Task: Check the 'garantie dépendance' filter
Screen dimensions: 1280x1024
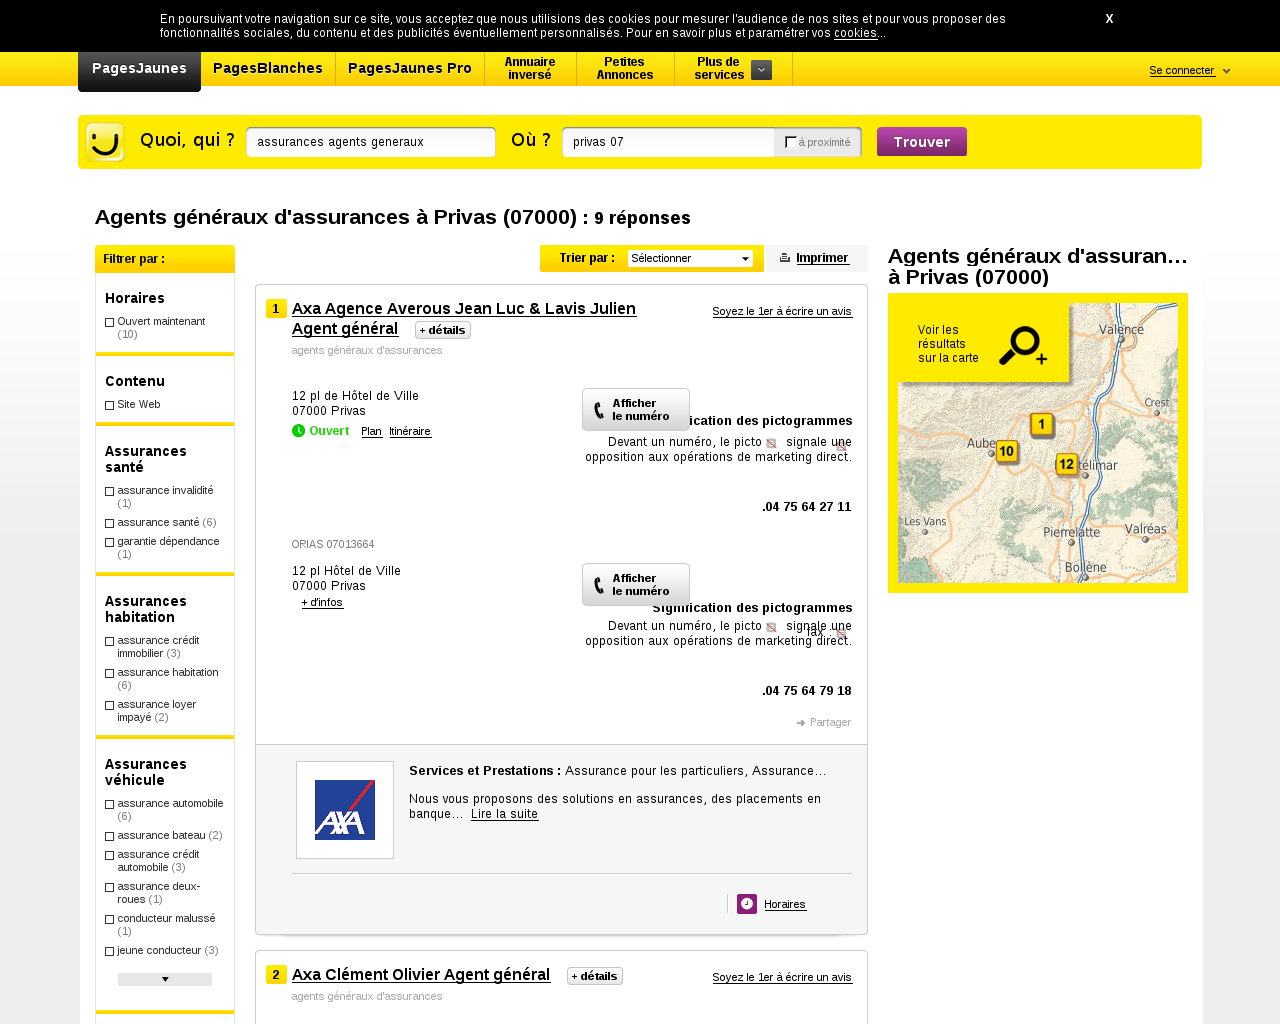Action: pyautogui.click(x=110, y=542)
